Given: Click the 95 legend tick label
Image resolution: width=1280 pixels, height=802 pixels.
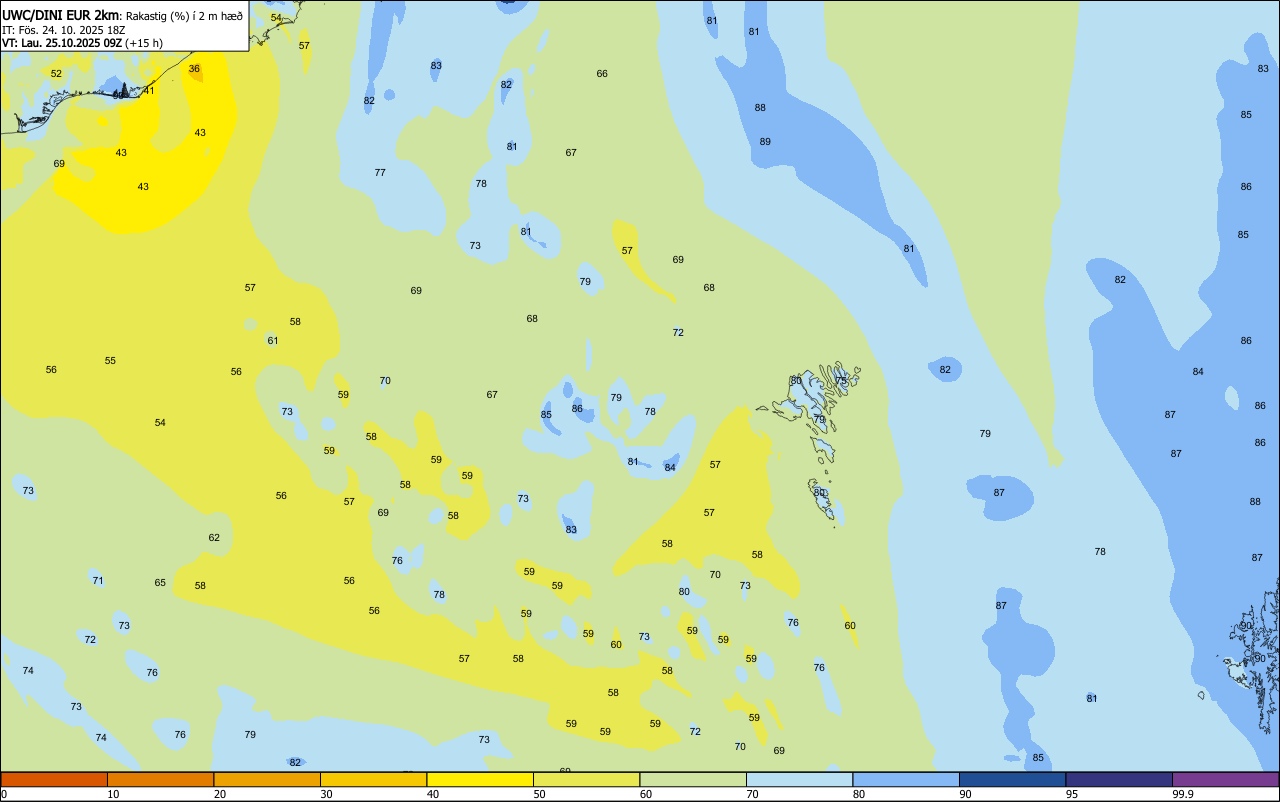Looking at the screenshot, I should (x=1071, y=794).
